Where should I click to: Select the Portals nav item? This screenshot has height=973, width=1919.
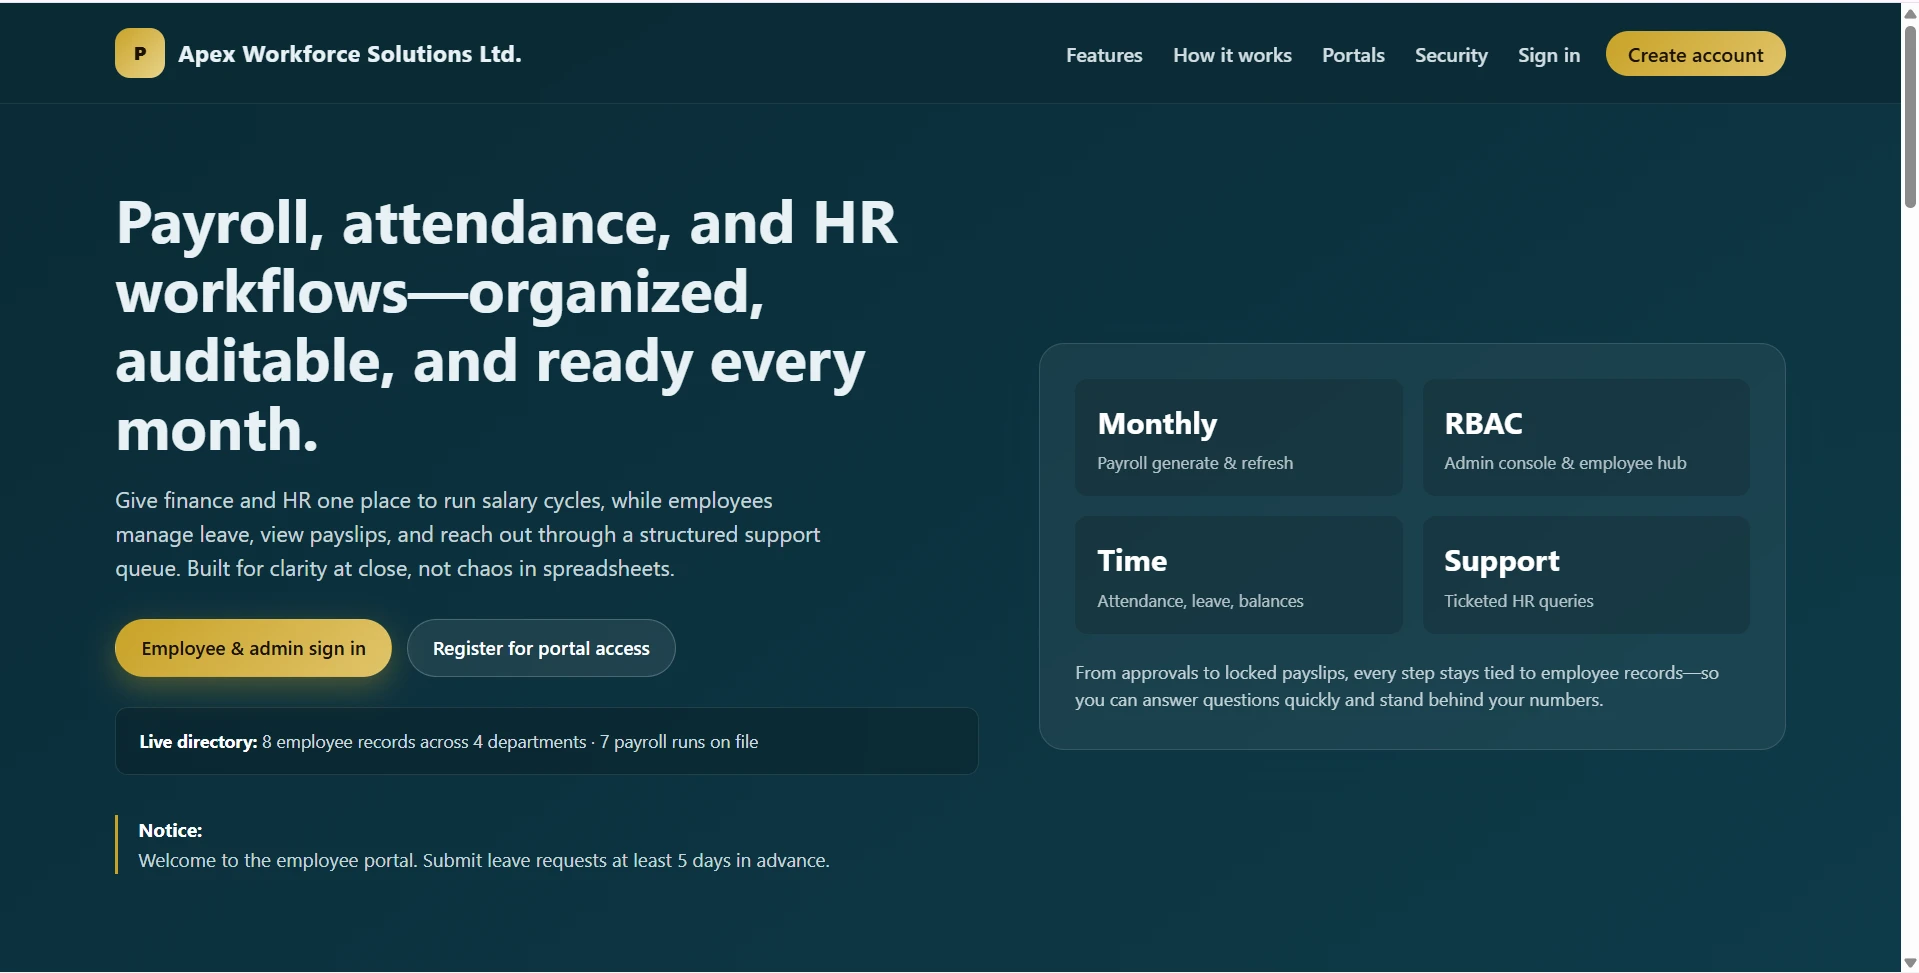1353,55
